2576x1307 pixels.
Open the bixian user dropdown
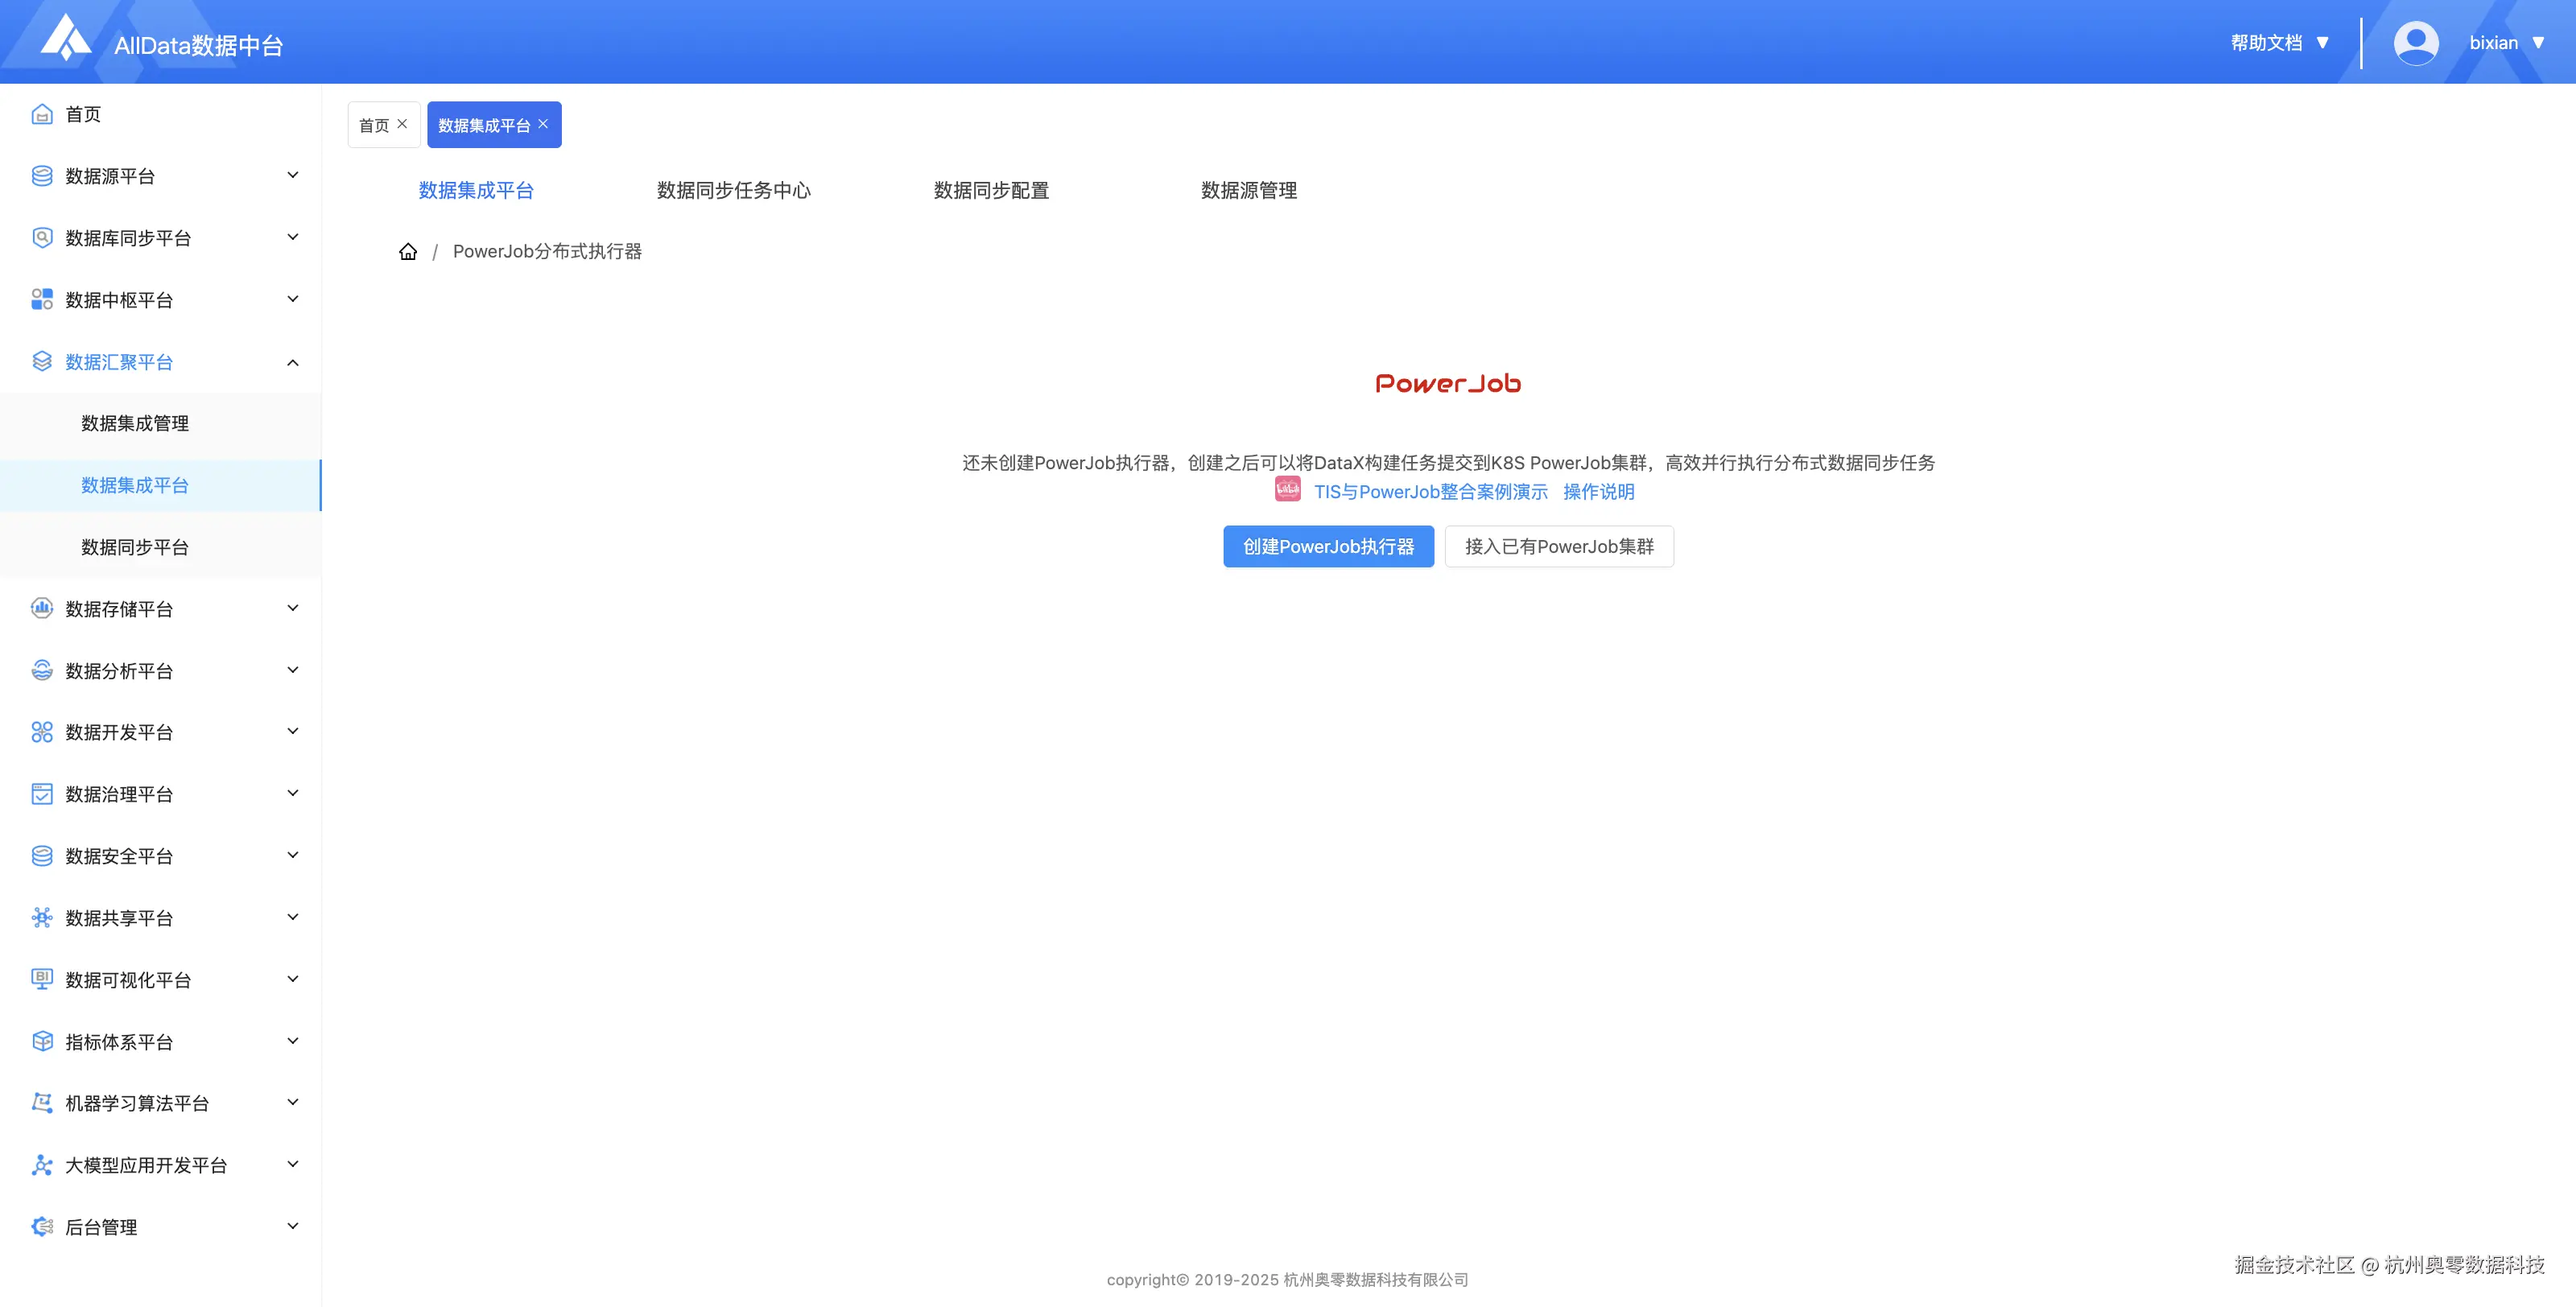(x=2506, y=43)
